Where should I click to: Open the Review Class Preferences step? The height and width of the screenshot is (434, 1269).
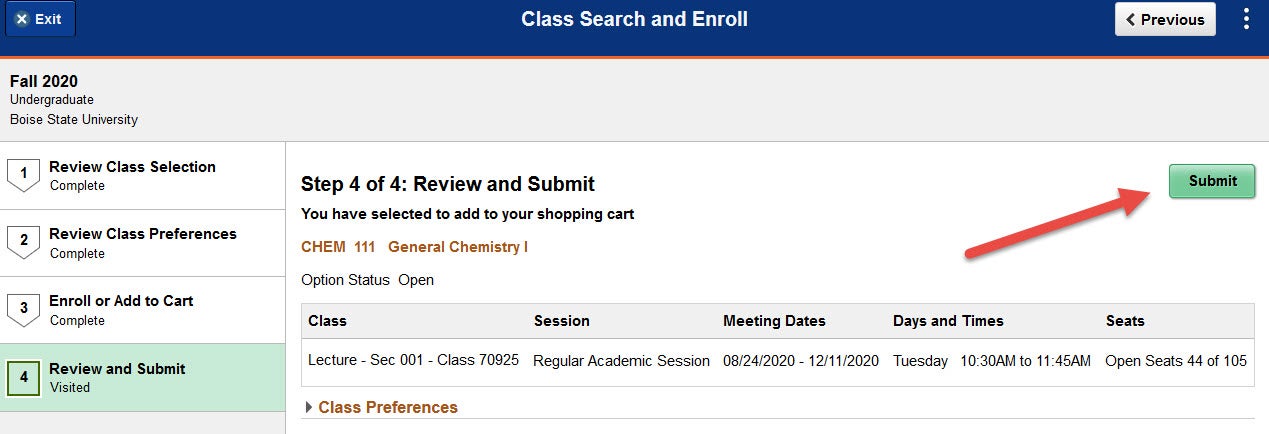(x=143, y=242)
